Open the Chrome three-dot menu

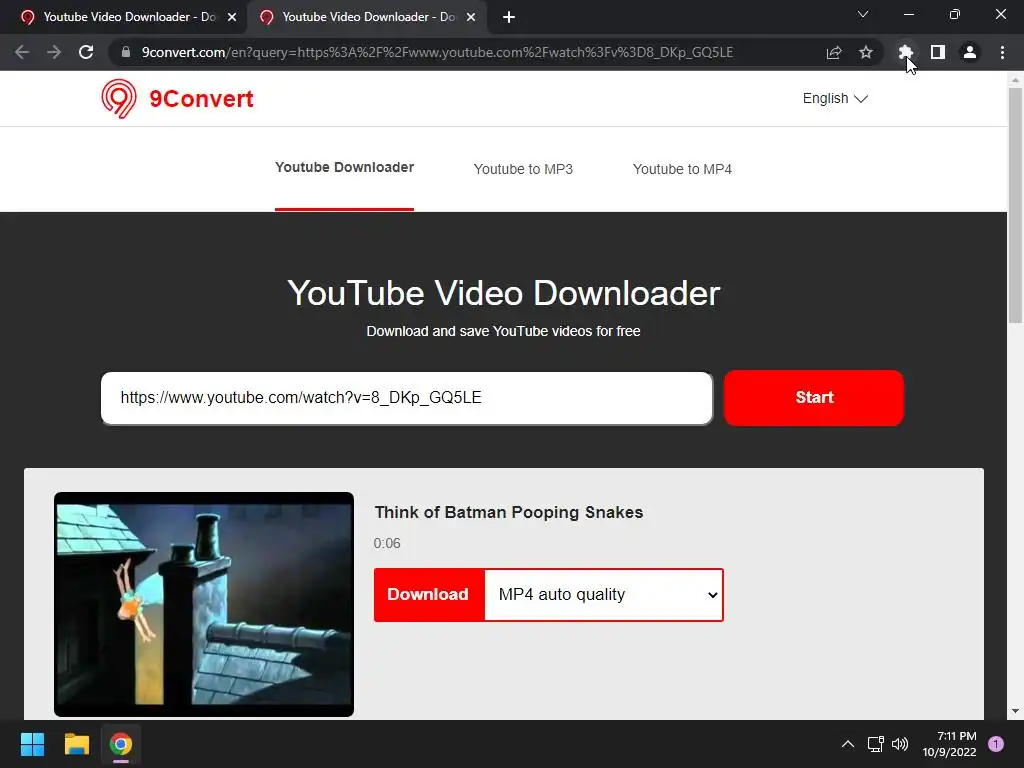click(1002, 52)
